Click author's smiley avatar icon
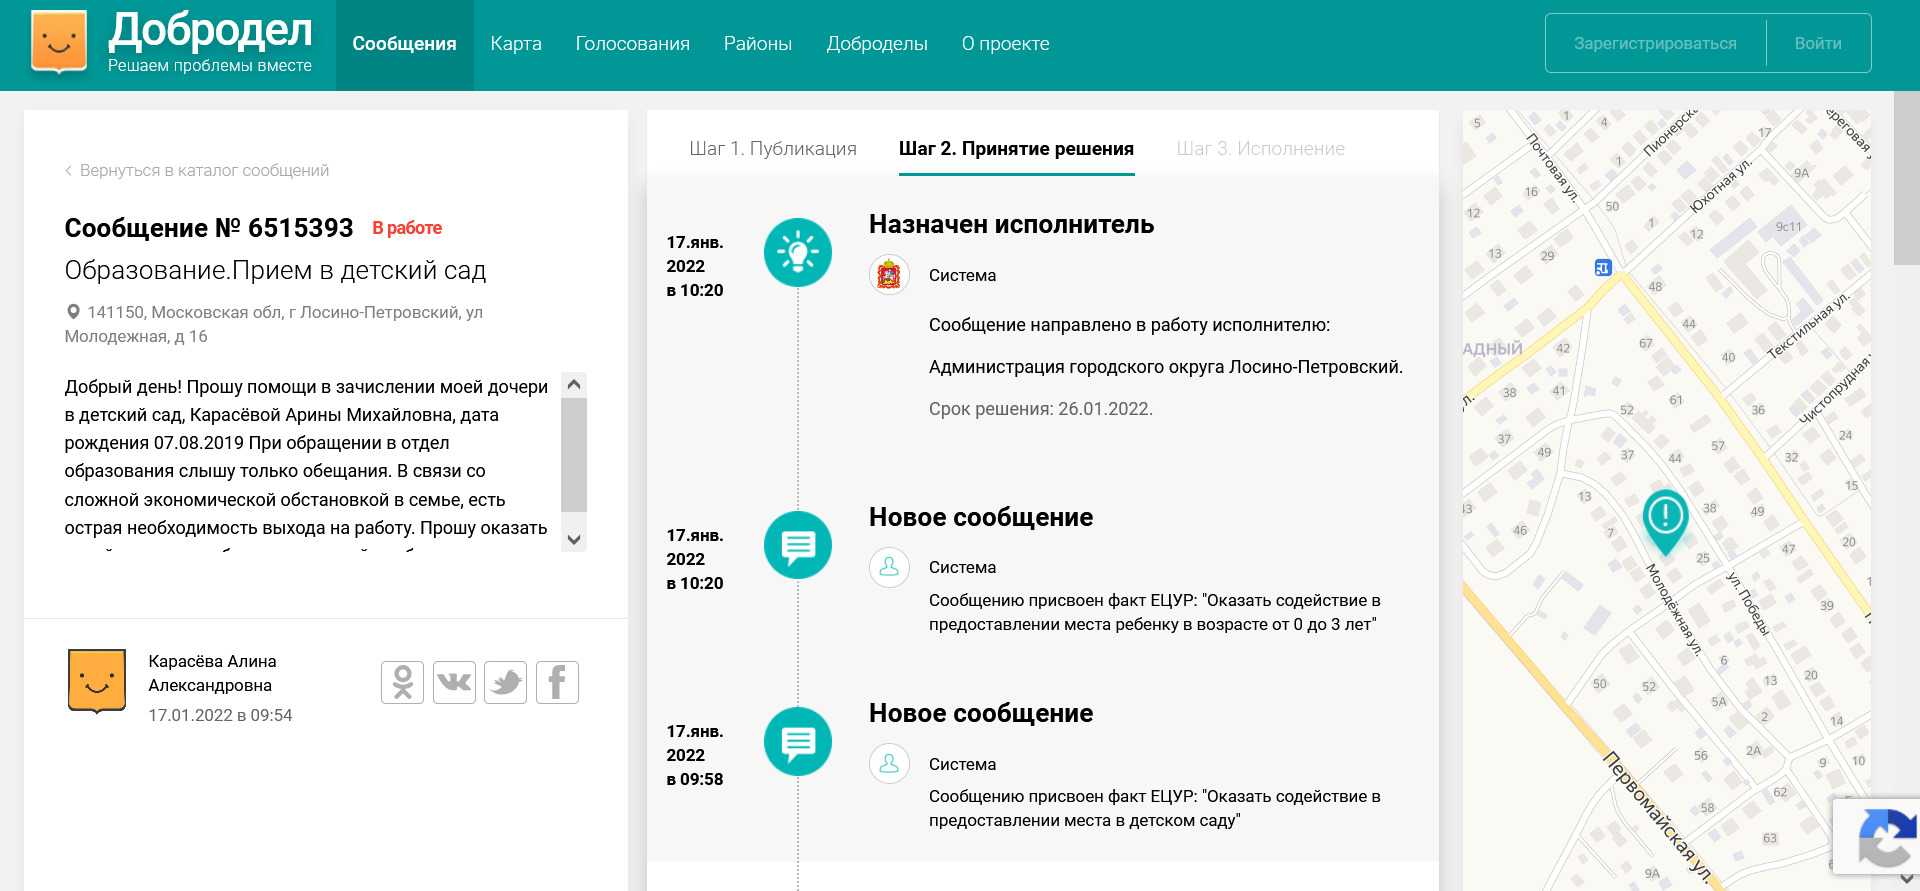The image size is (1920, 891). [x=97, y=680]
